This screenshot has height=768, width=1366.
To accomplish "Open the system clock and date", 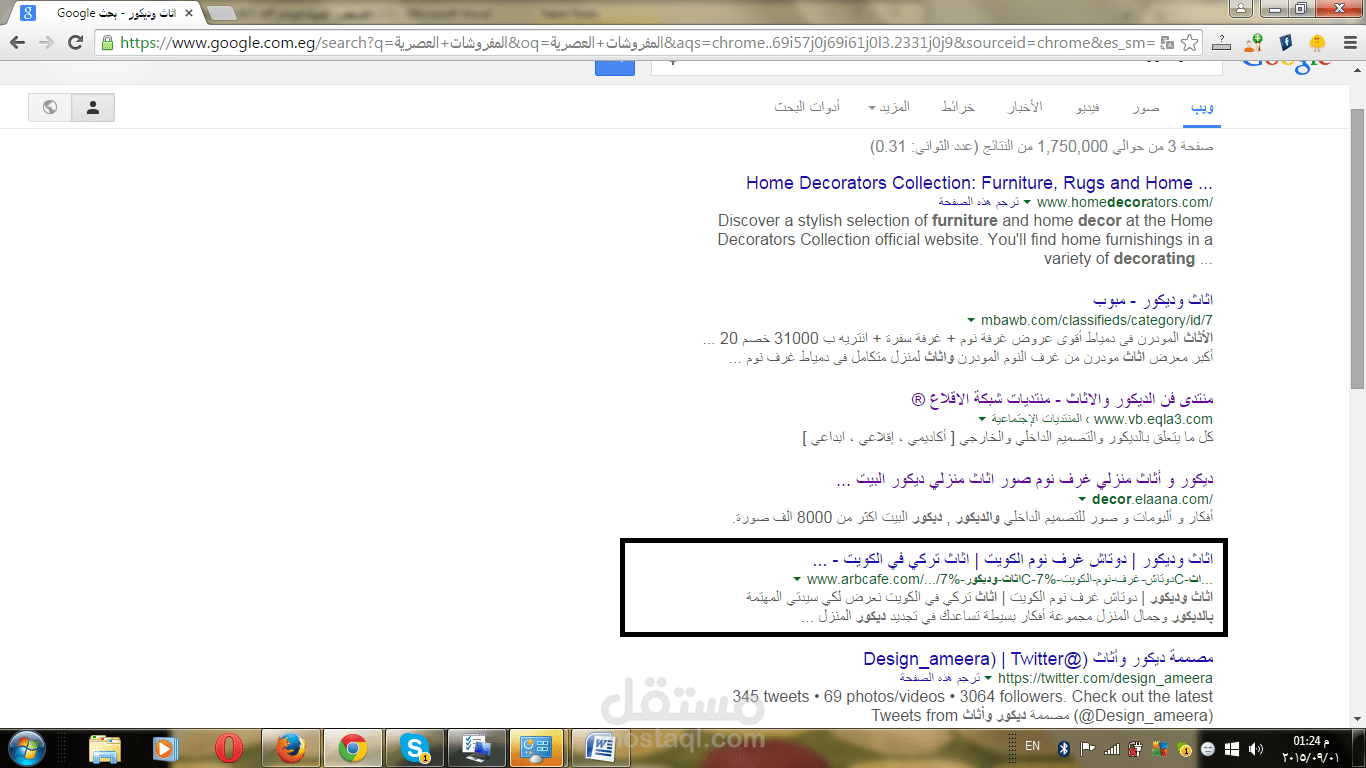I will [1310, 748].
